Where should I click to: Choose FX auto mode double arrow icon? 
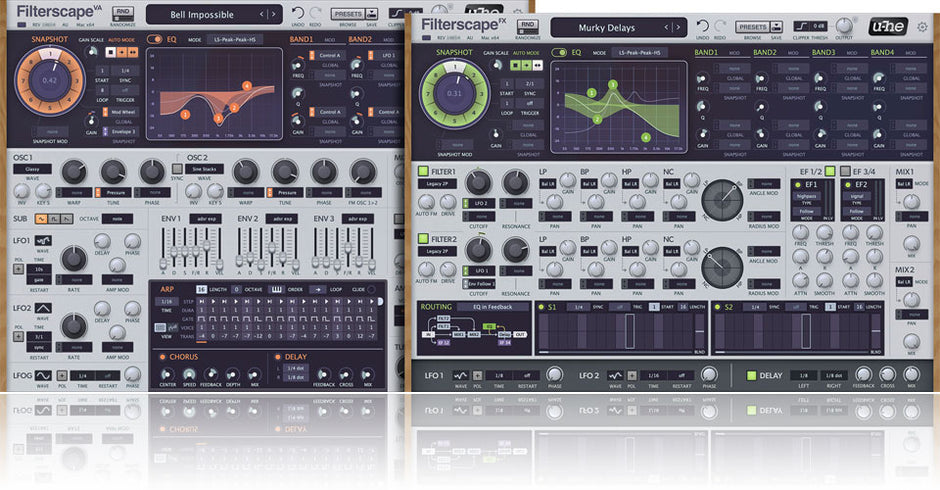coord(537,65)
